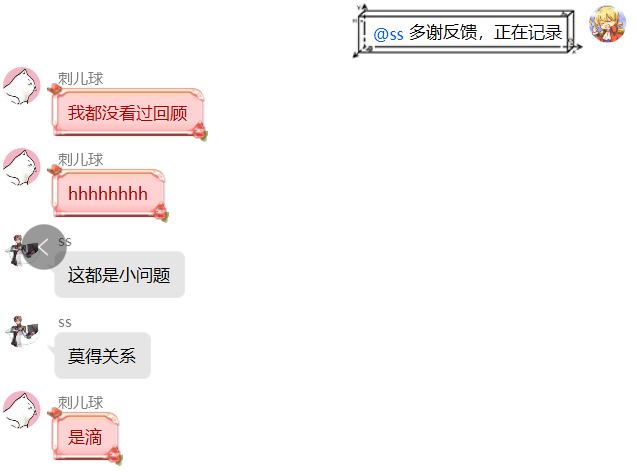Screen dimensions: 636x473
Task: Click username 刺儿球 above 是滴
Action: (80, 402)
